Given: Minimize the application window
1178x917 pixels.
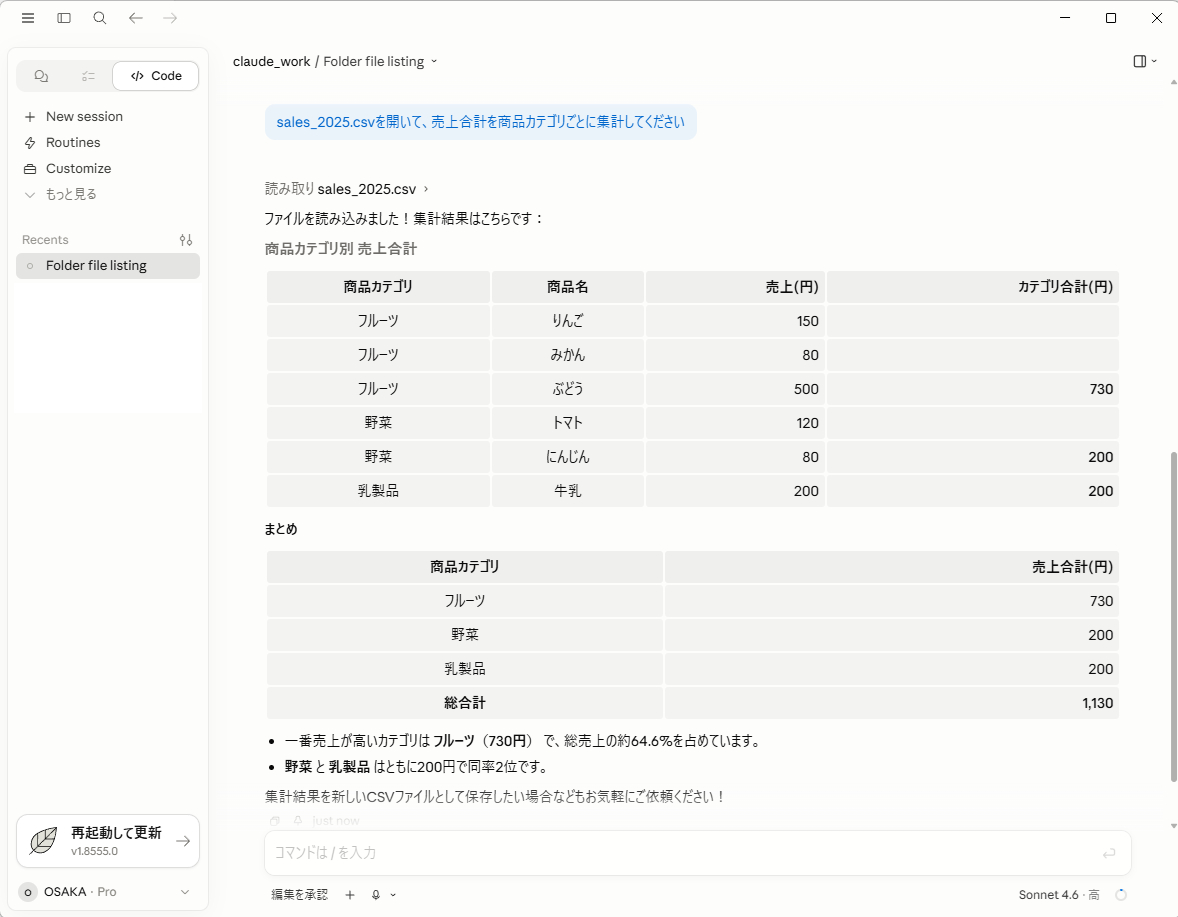Looking at the screenshot, I should 1065,18.
